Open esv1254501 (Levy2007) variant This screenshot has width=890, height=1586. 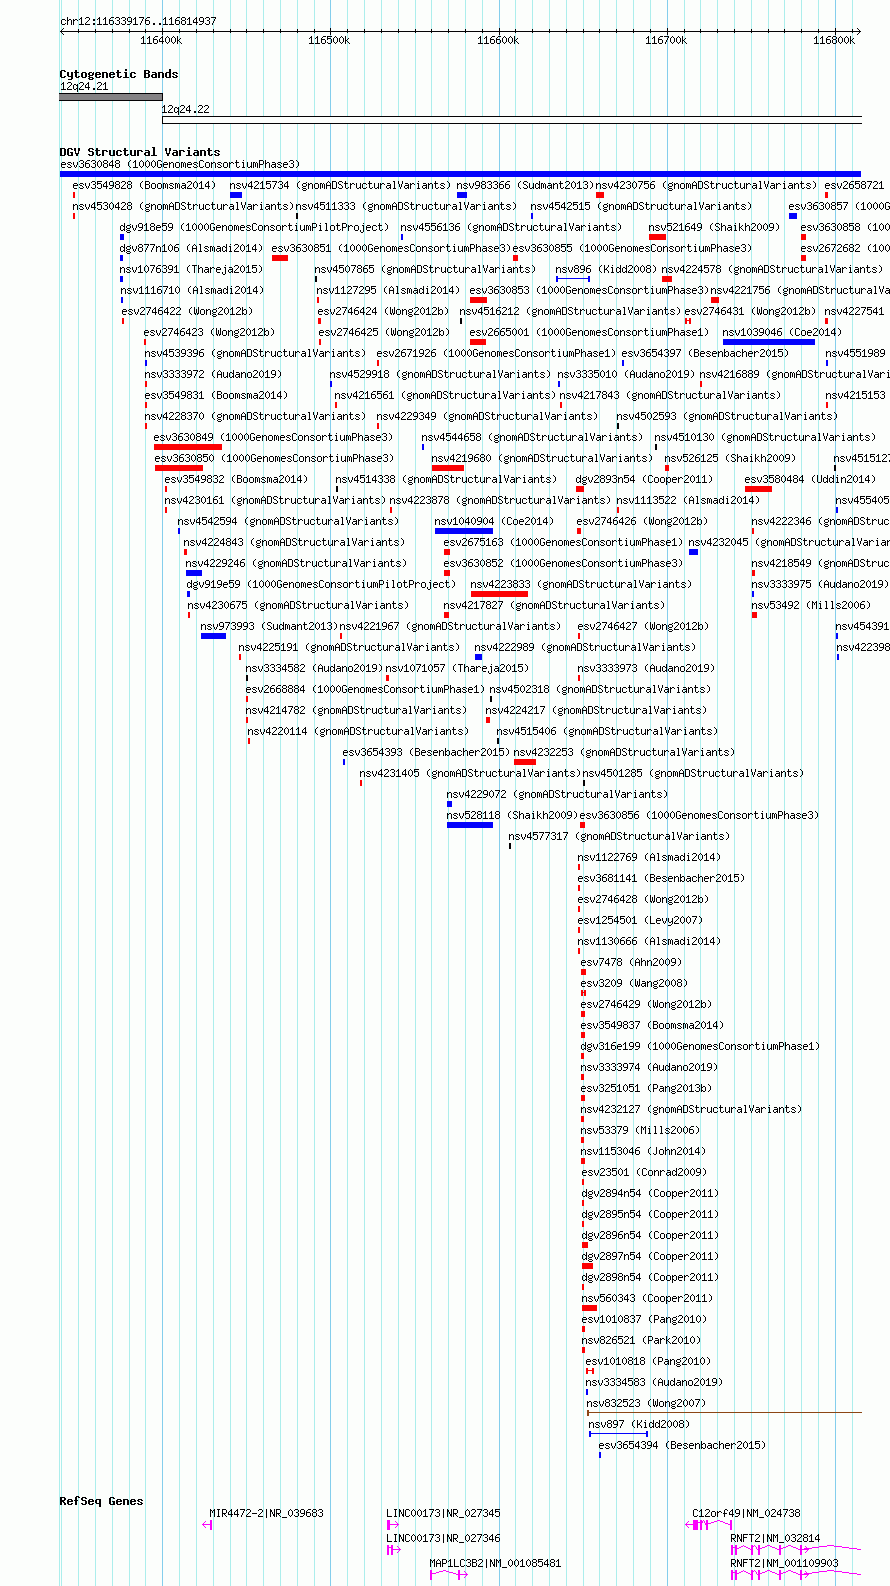point(641,920)
